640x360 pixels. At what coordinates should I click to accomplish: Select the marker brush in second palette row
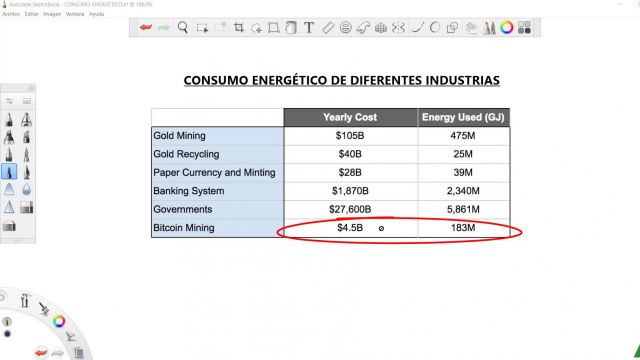pos(9,137)
